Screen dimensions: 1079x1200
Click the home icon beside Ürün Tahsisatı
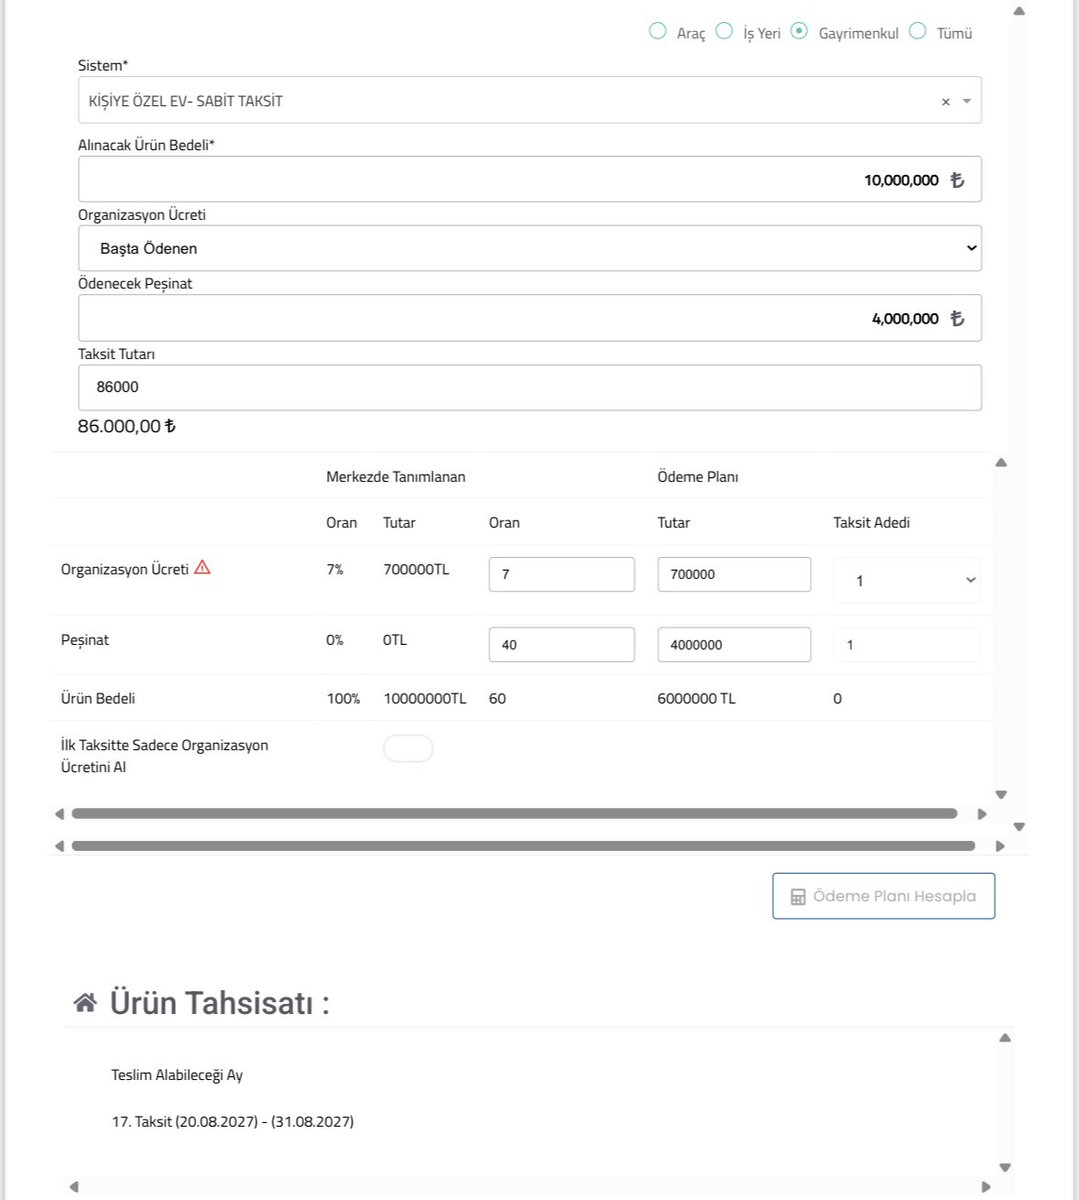tap(85, 1002)
